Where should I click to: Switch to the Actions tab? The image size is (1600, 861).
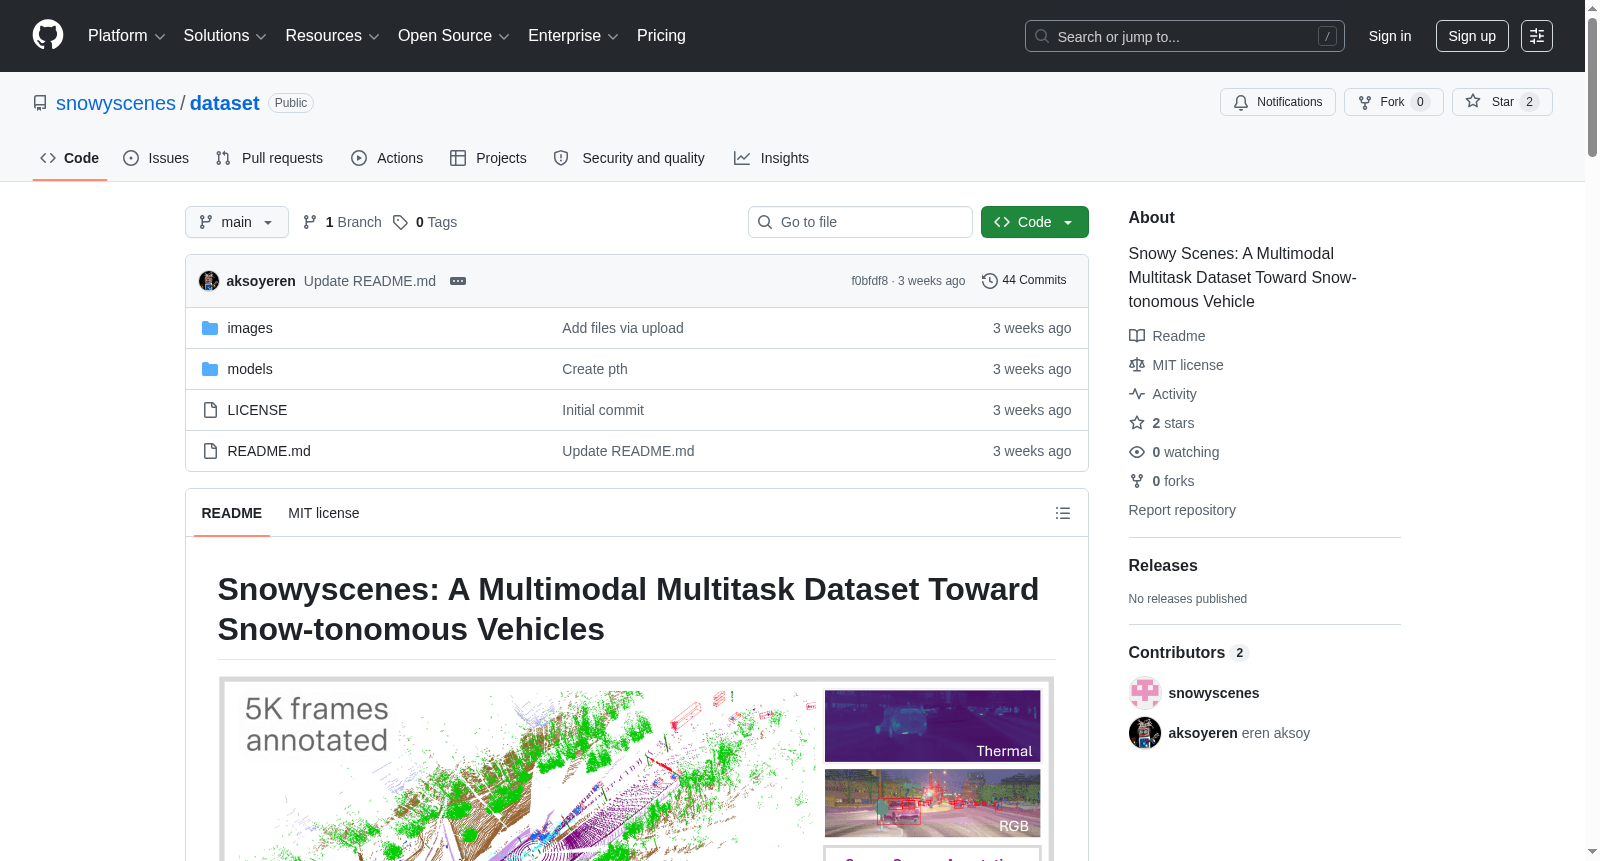point(387,158)
